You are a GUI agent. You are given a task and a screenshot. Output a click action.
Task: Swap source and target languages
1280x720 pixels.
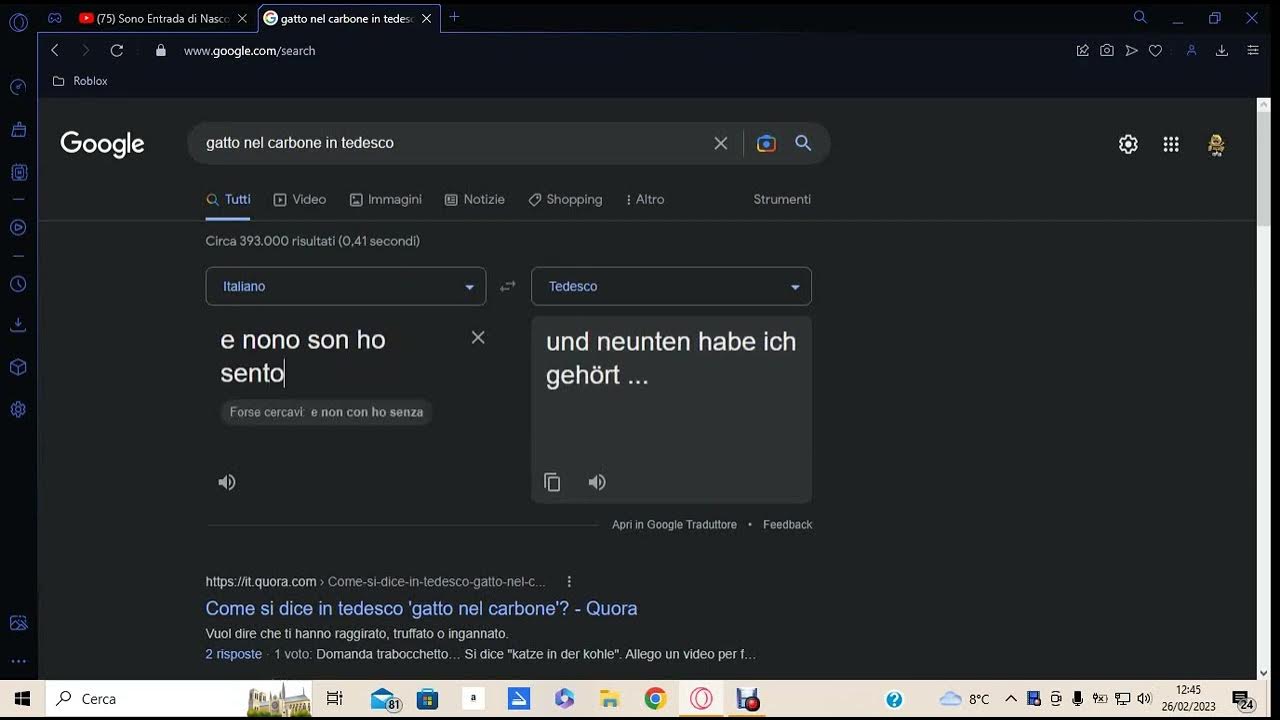[x=508, y=286]
